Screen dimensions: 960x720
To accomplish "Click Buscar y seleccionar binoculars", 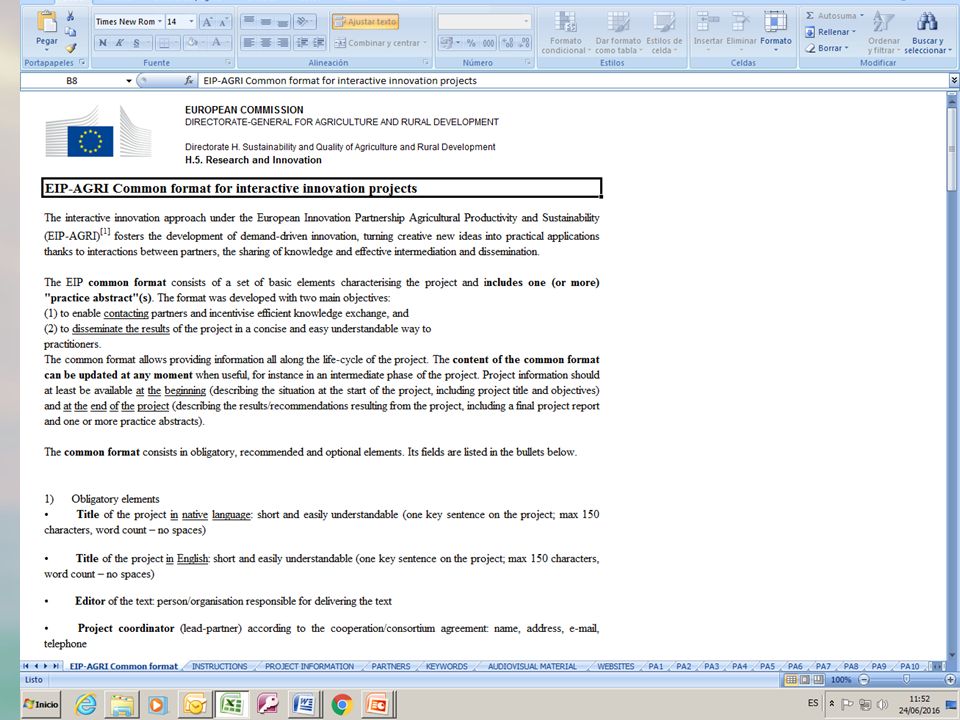I will tap(928, 32).
